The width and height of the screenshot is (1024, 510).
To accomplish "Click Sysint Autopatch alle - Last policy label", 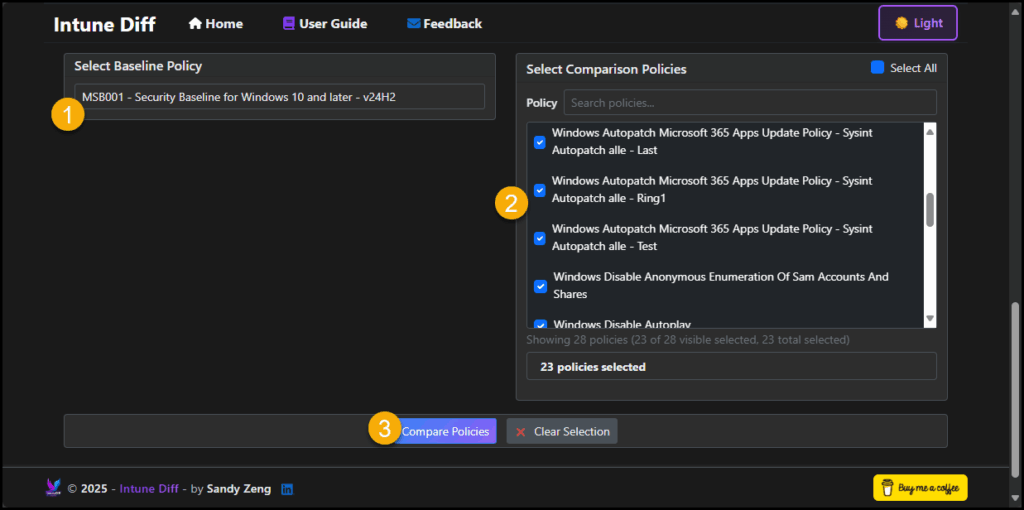I will [712, 141].
